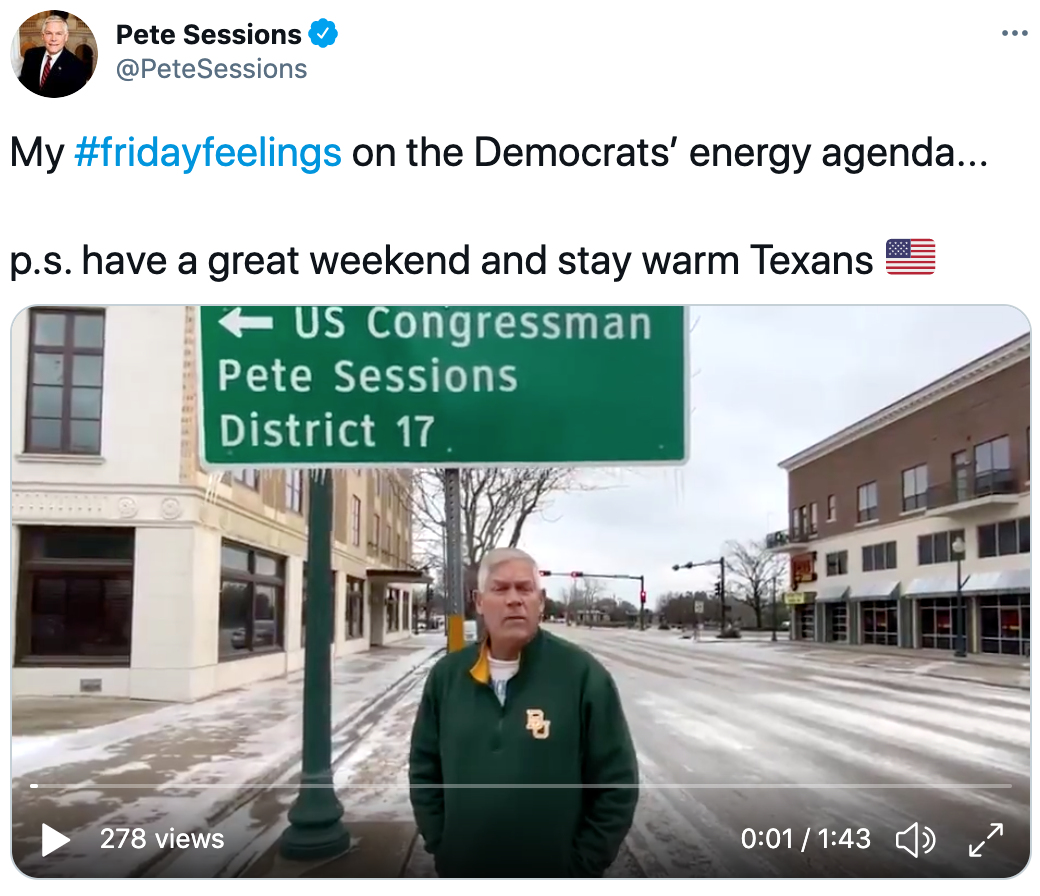Click the green District 17 sign in the video
The image size is (1040, 896).
point(444,383)
